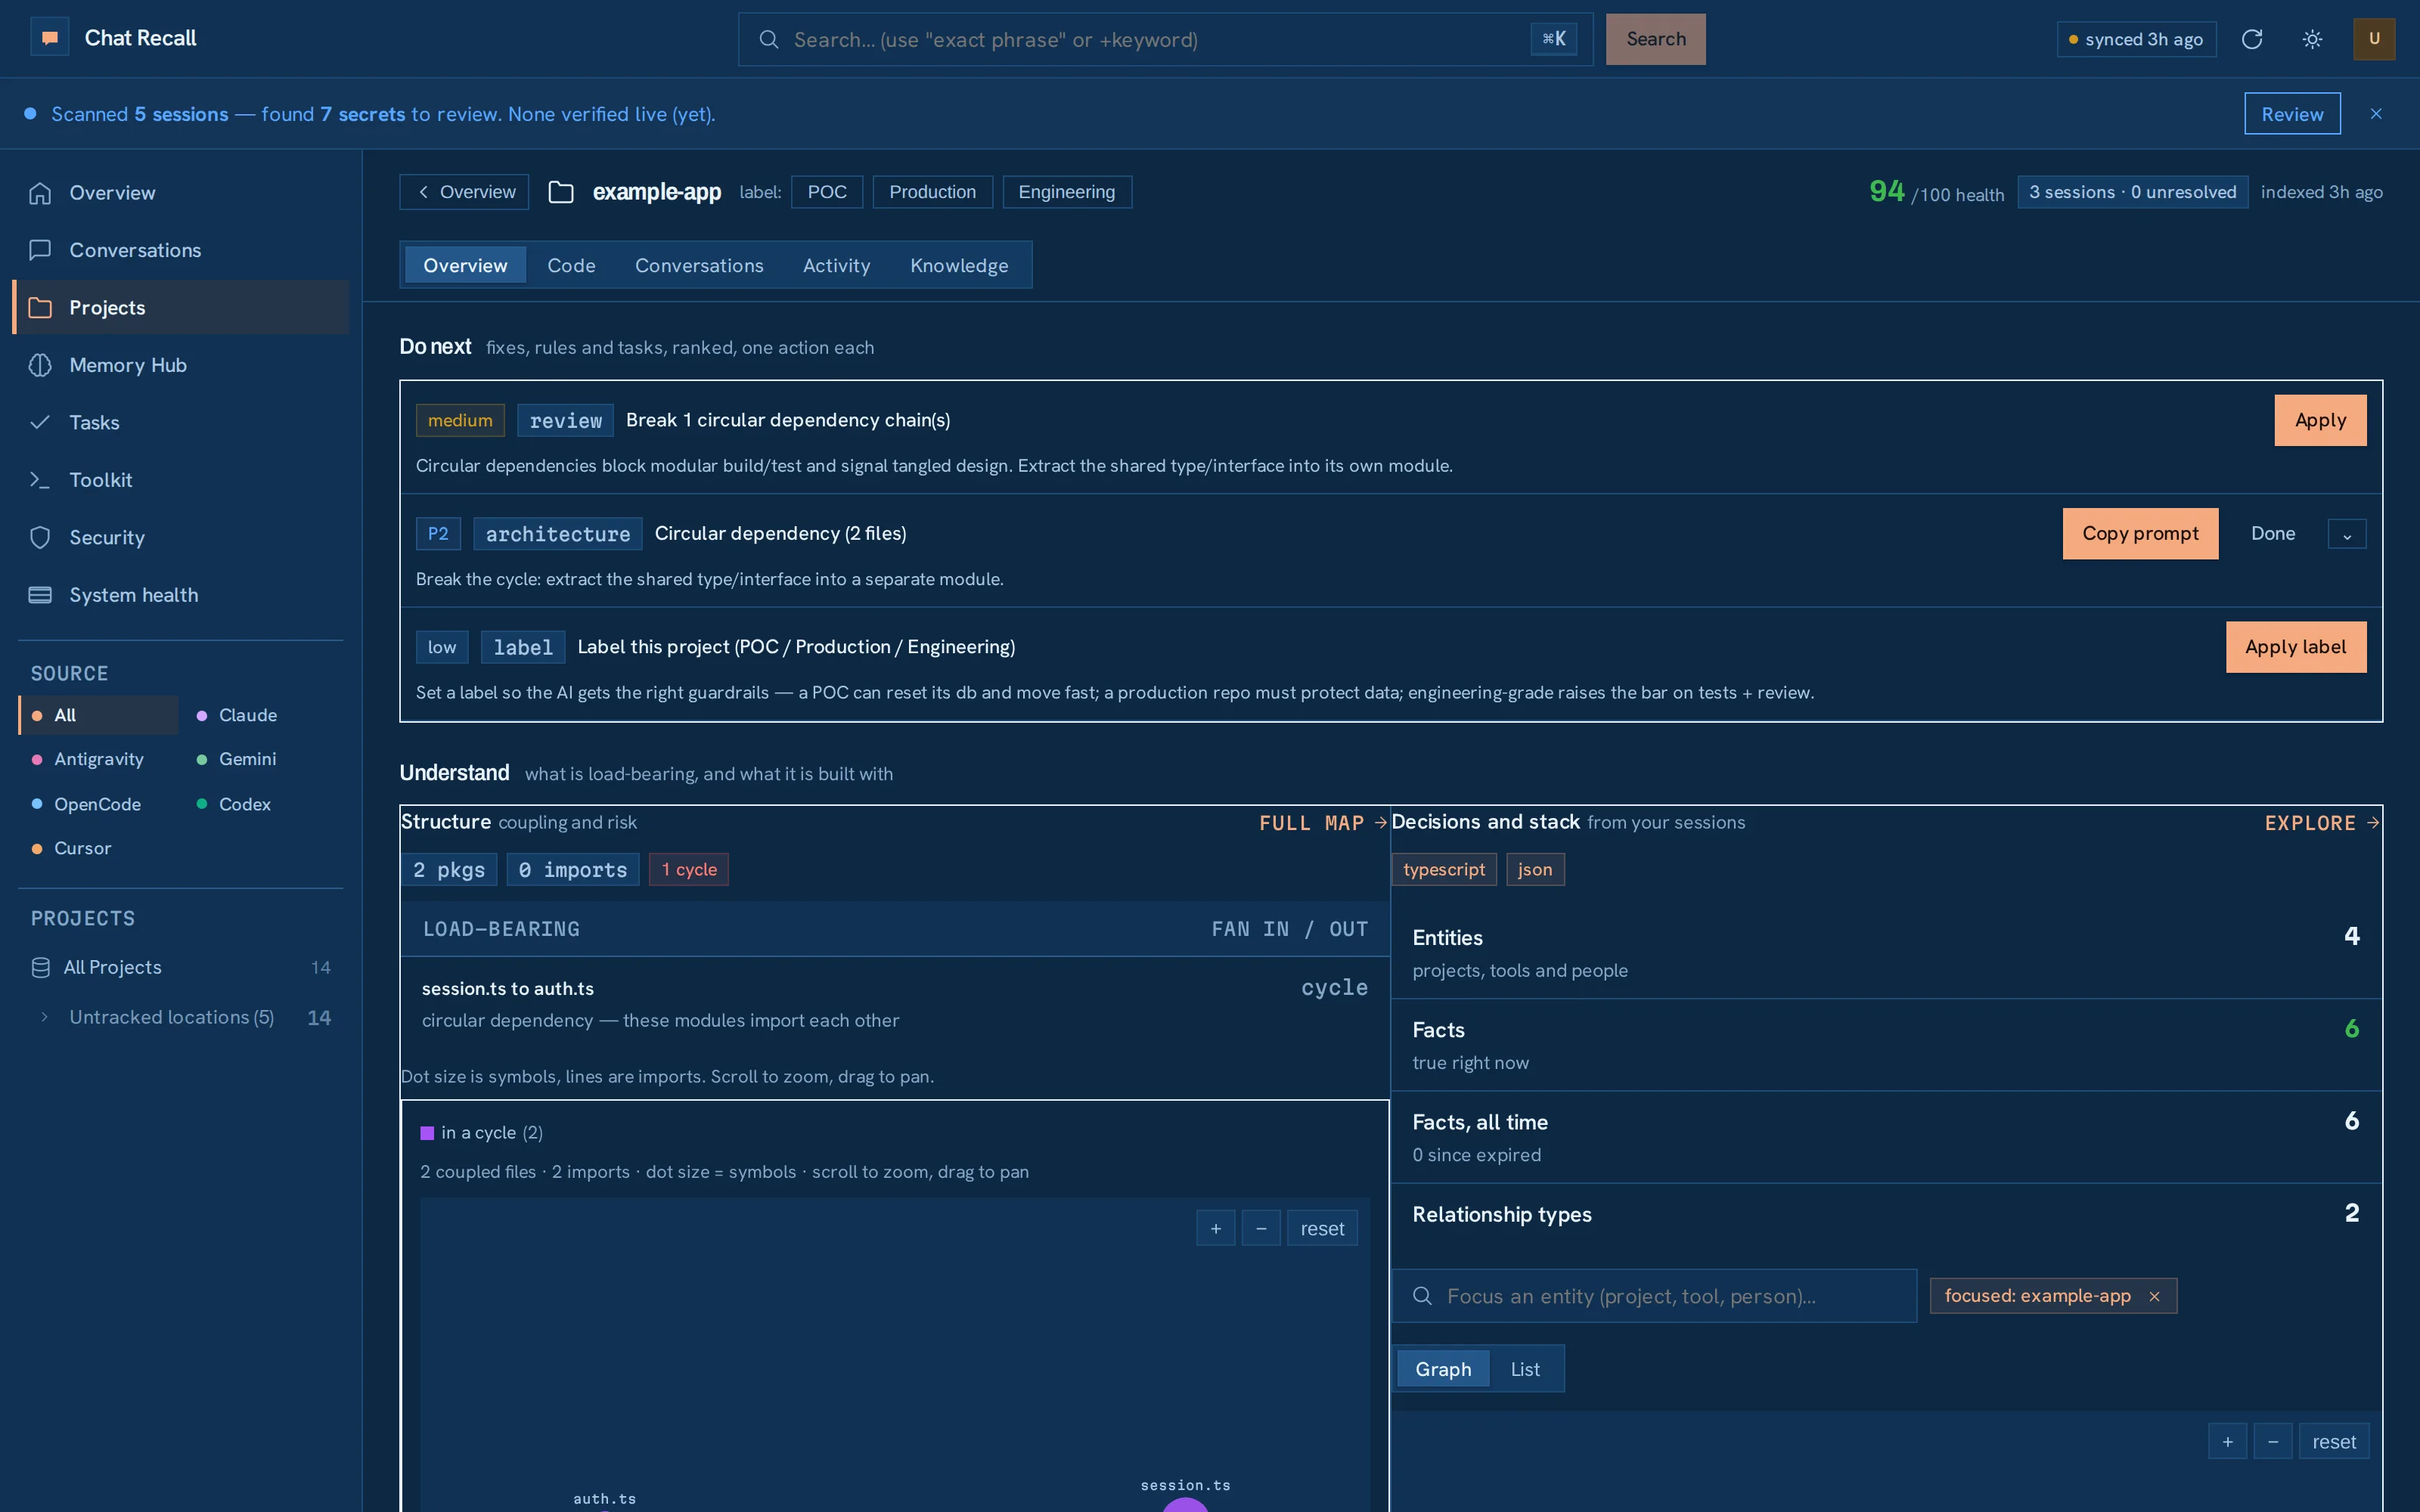
Task: Remove the focused example-app filter
Action: pyautogui.click(x=2155, y=1296)
